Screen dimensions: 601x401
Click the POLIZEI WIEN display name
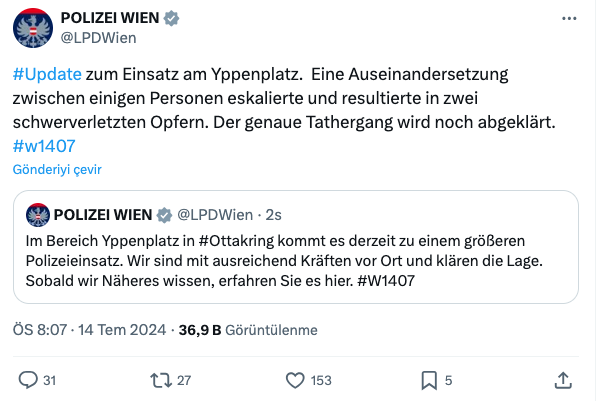(x=110, y=18)
